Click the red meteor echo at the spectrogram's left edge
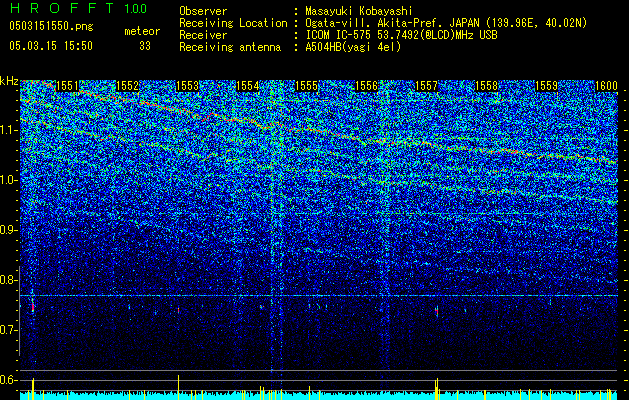Image resolution: width=629 pixels, height=400 pixels. point(33,307)
